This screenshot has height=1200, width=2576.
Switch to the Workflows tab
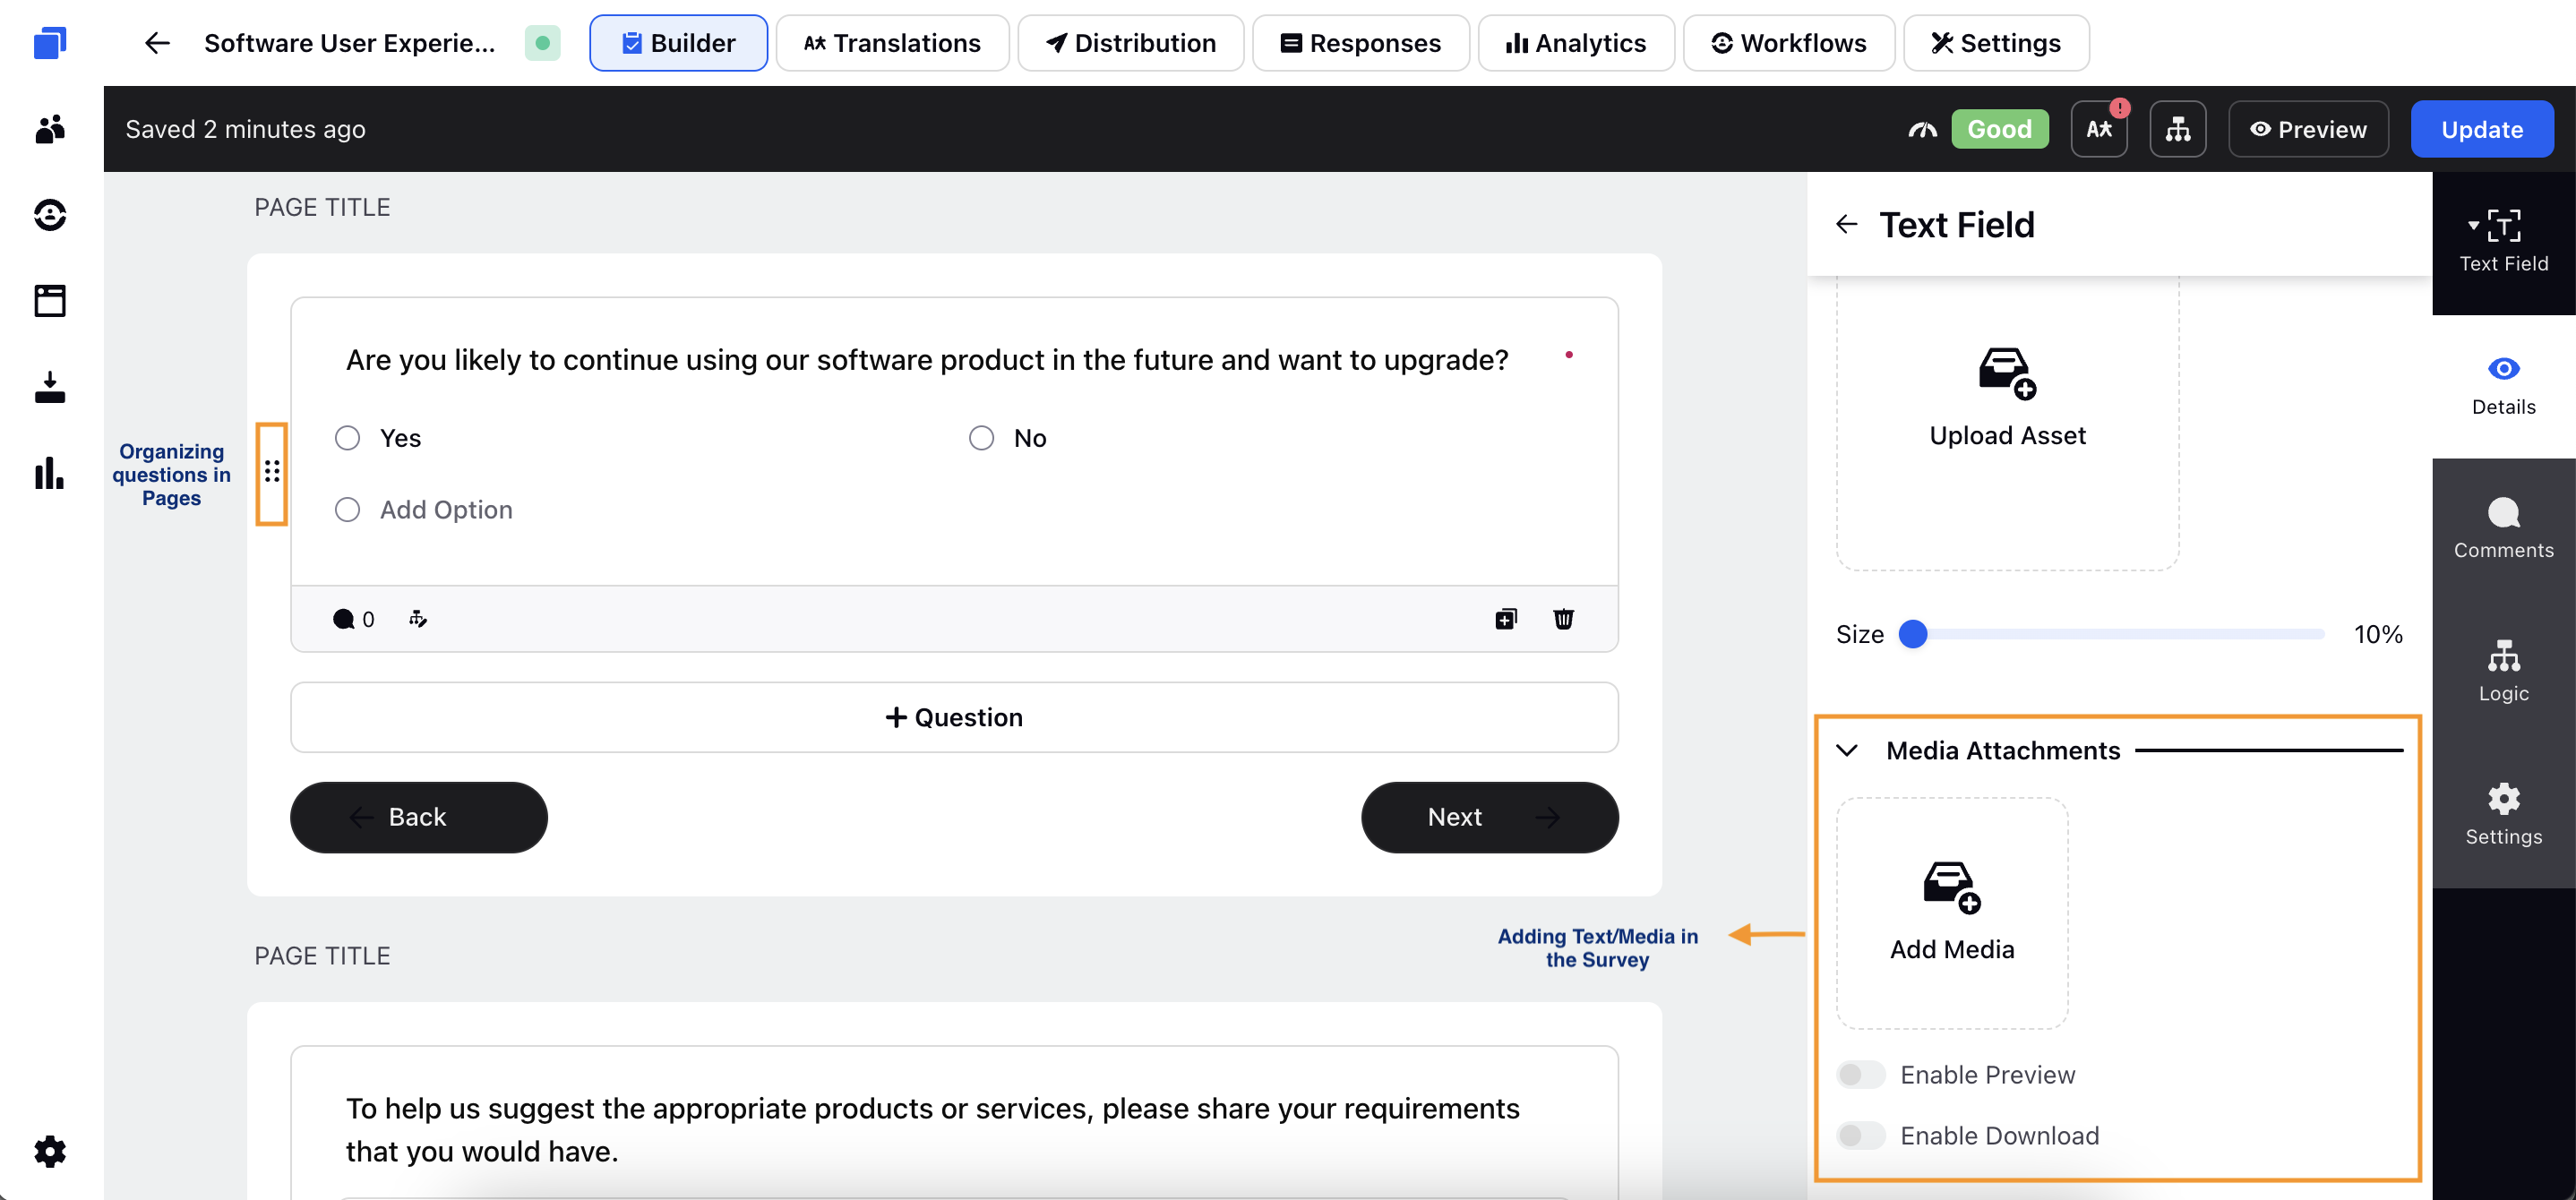[x=1789, y=43]
